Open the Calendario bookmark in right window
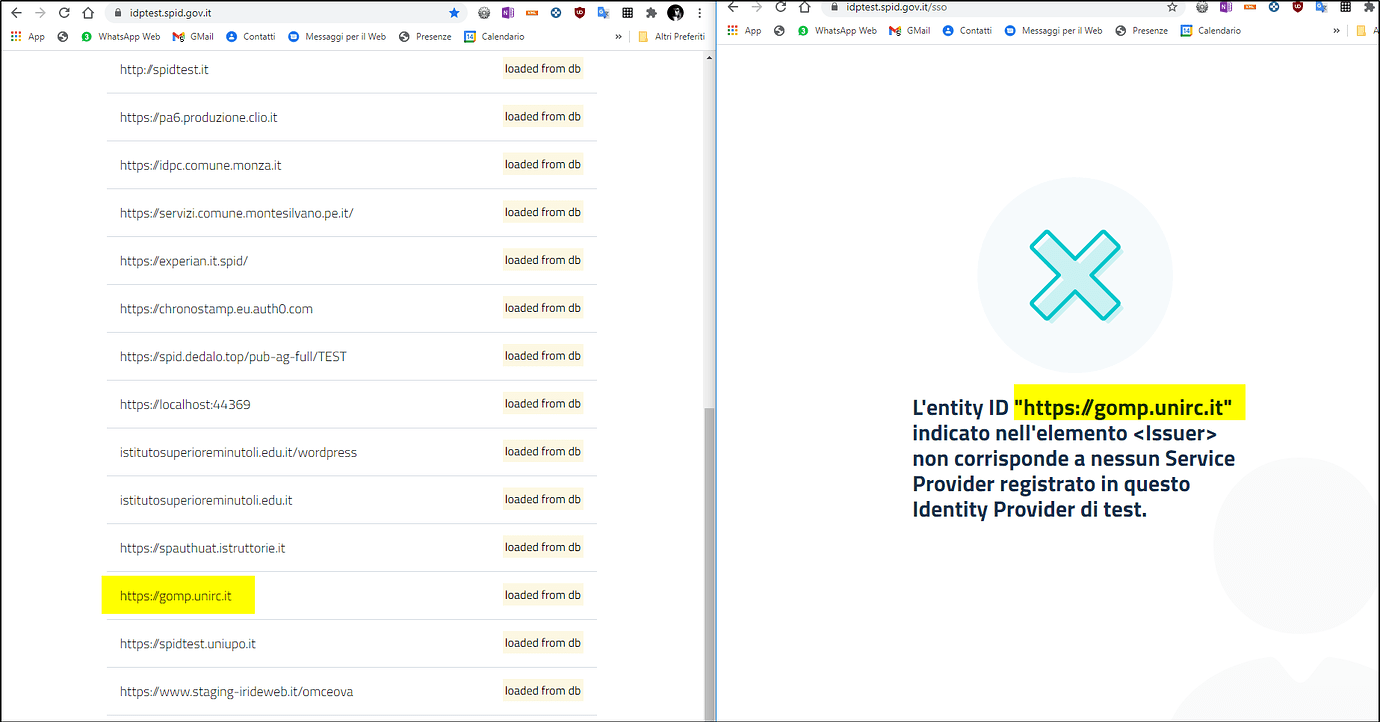 [x=1211, y=31]
